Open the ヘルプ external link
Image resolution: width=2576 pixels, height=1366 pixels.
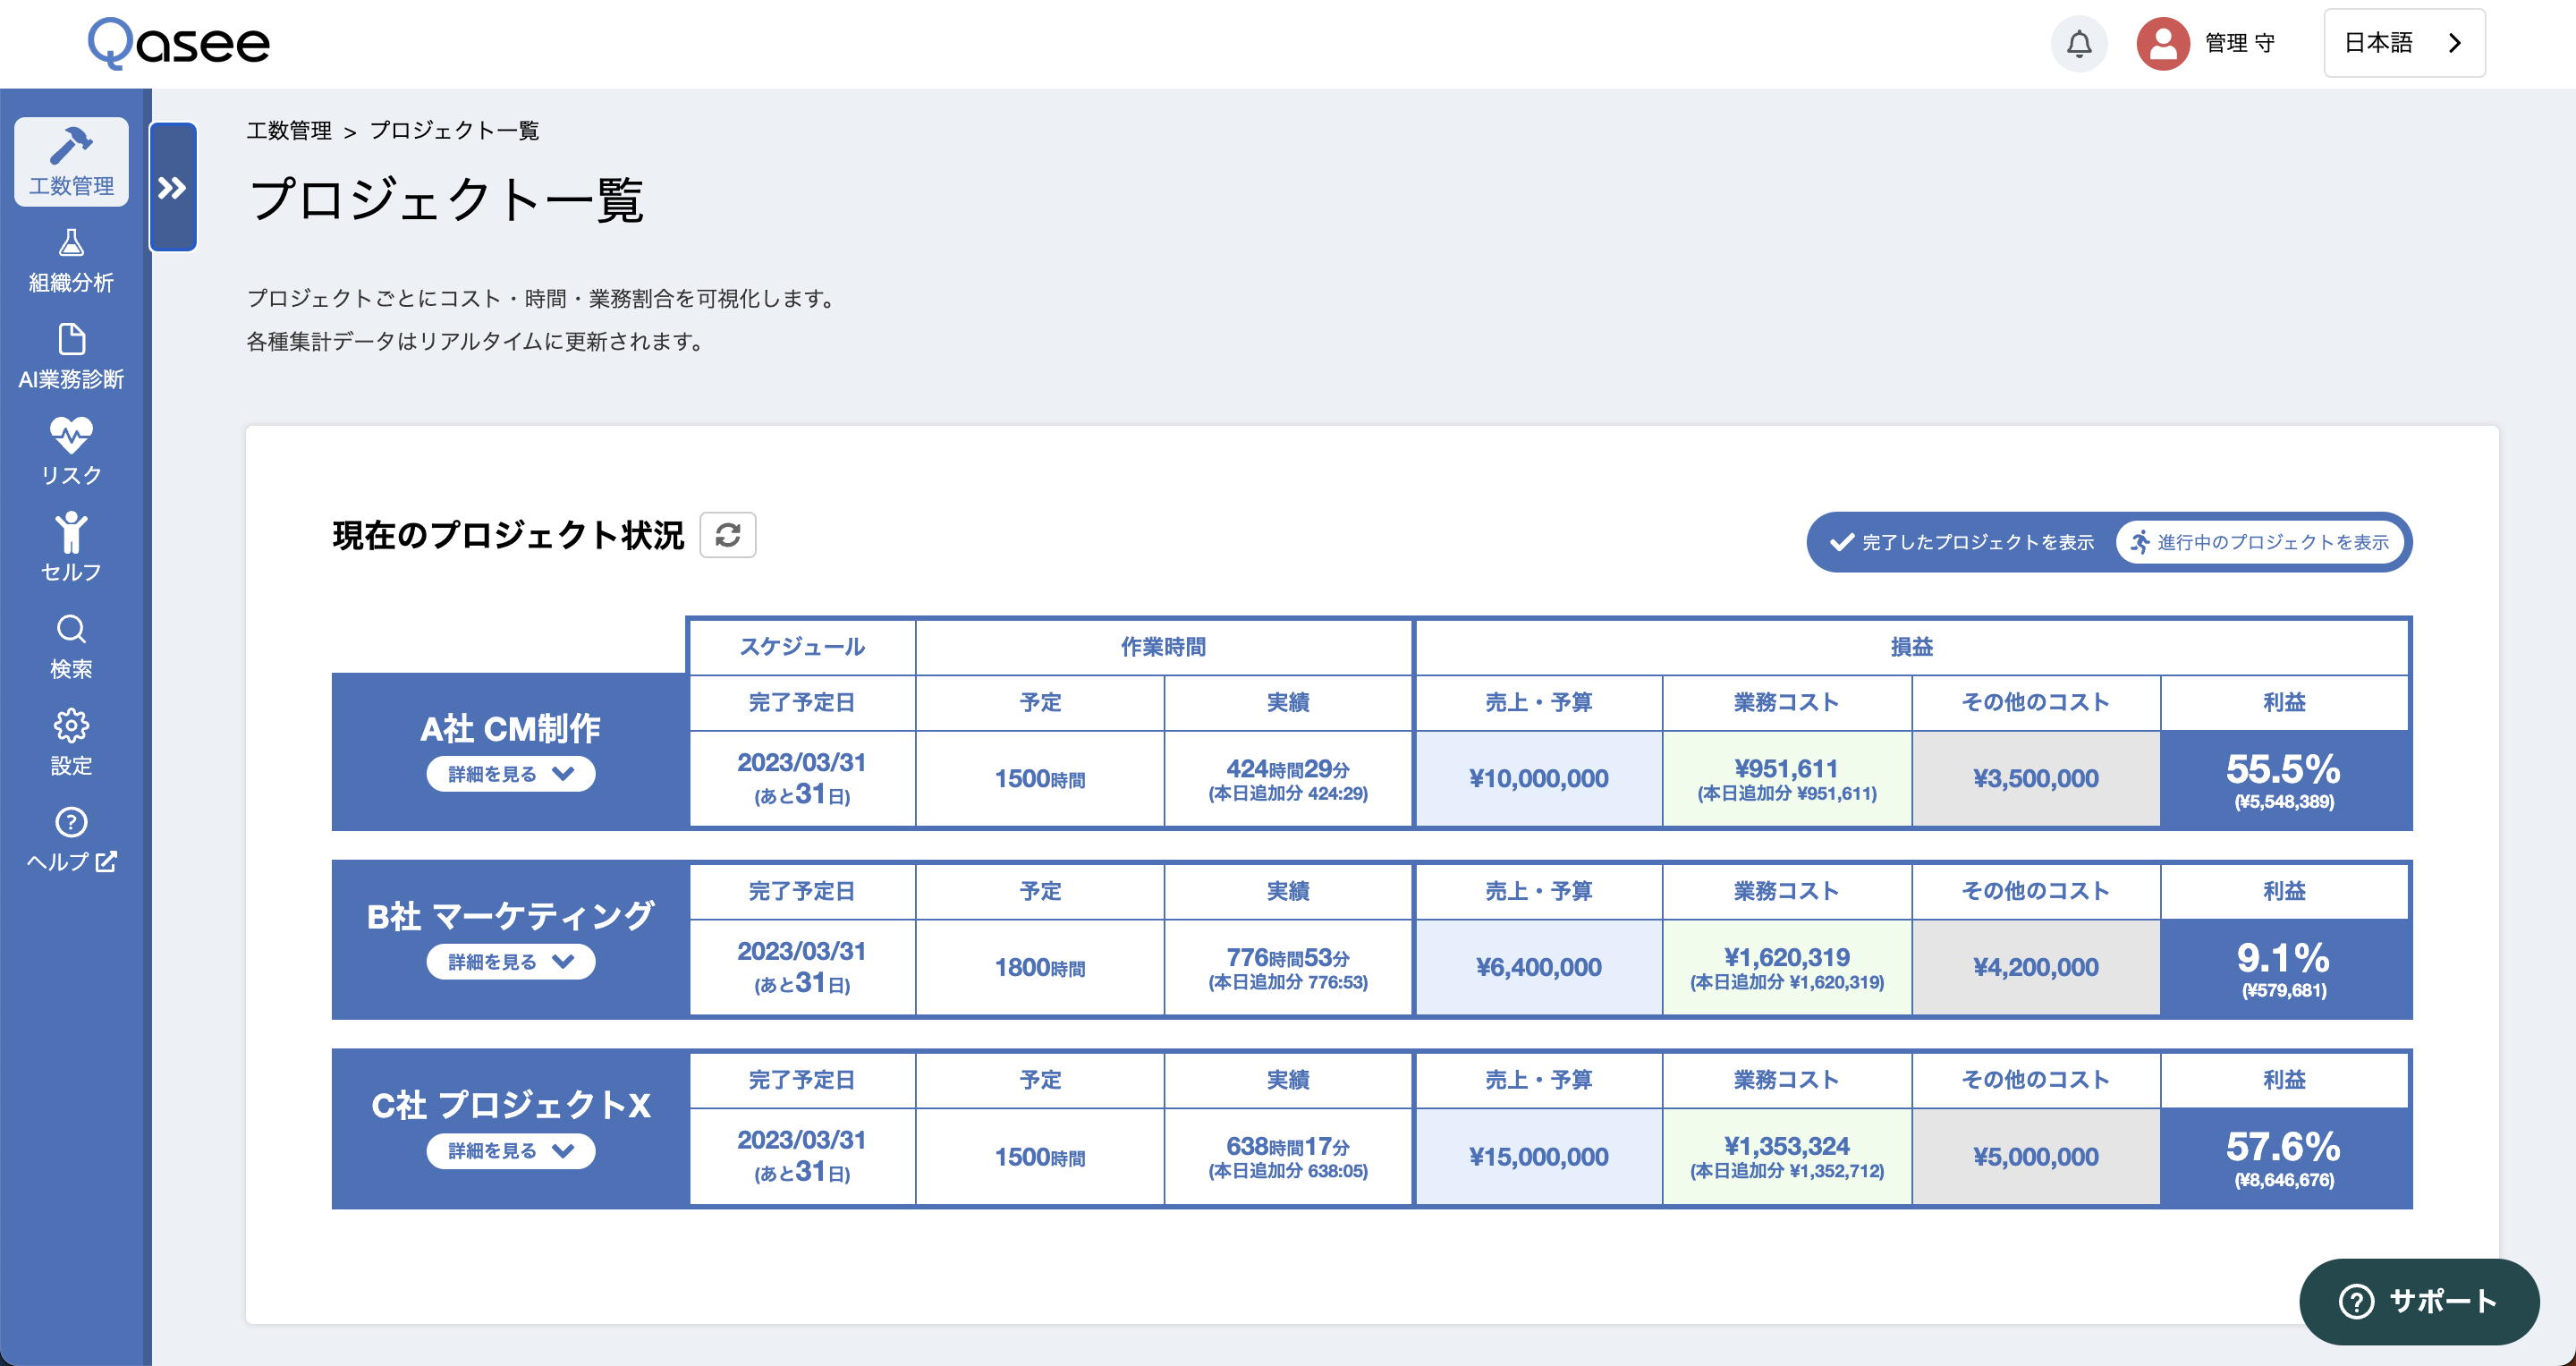[x=71, y=839]
